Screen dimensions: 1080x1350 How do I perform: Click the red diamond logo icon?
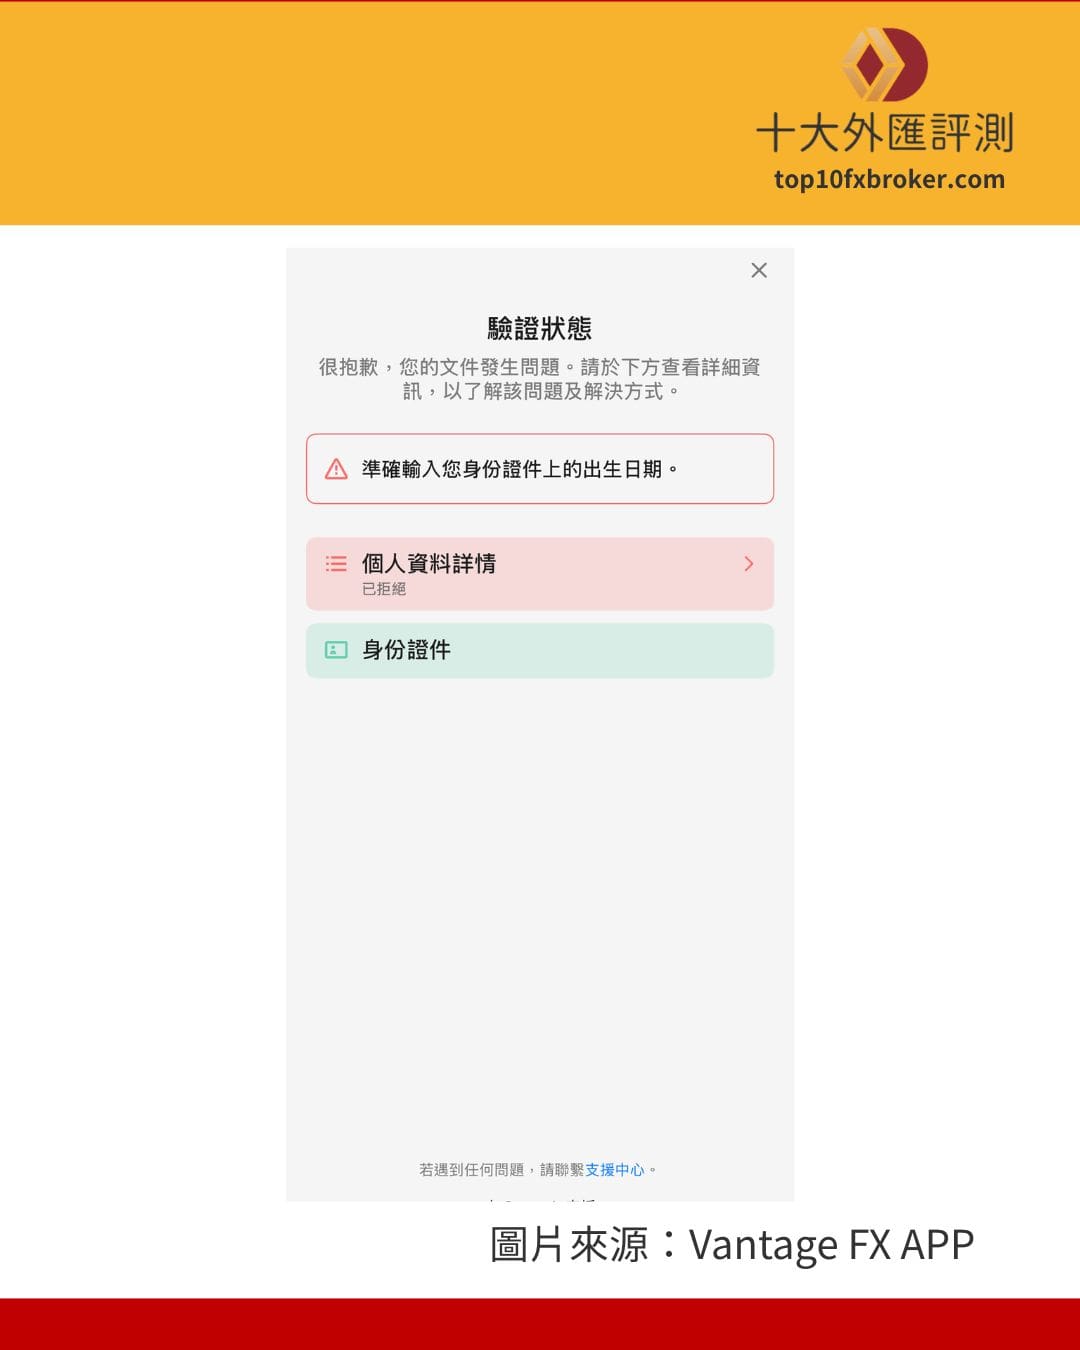884,65
